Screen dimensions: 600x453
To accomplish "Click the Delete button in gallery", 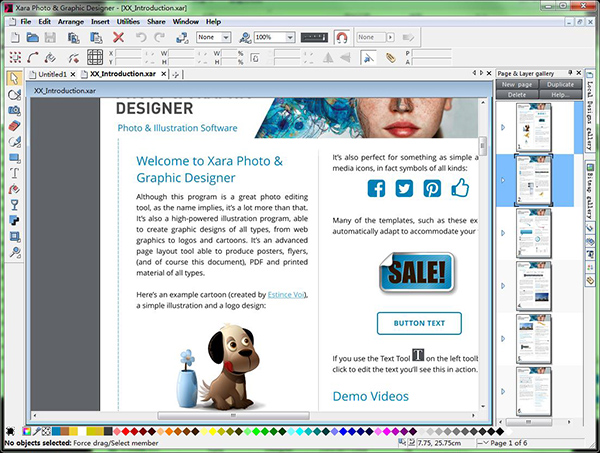I will (517, 95).
